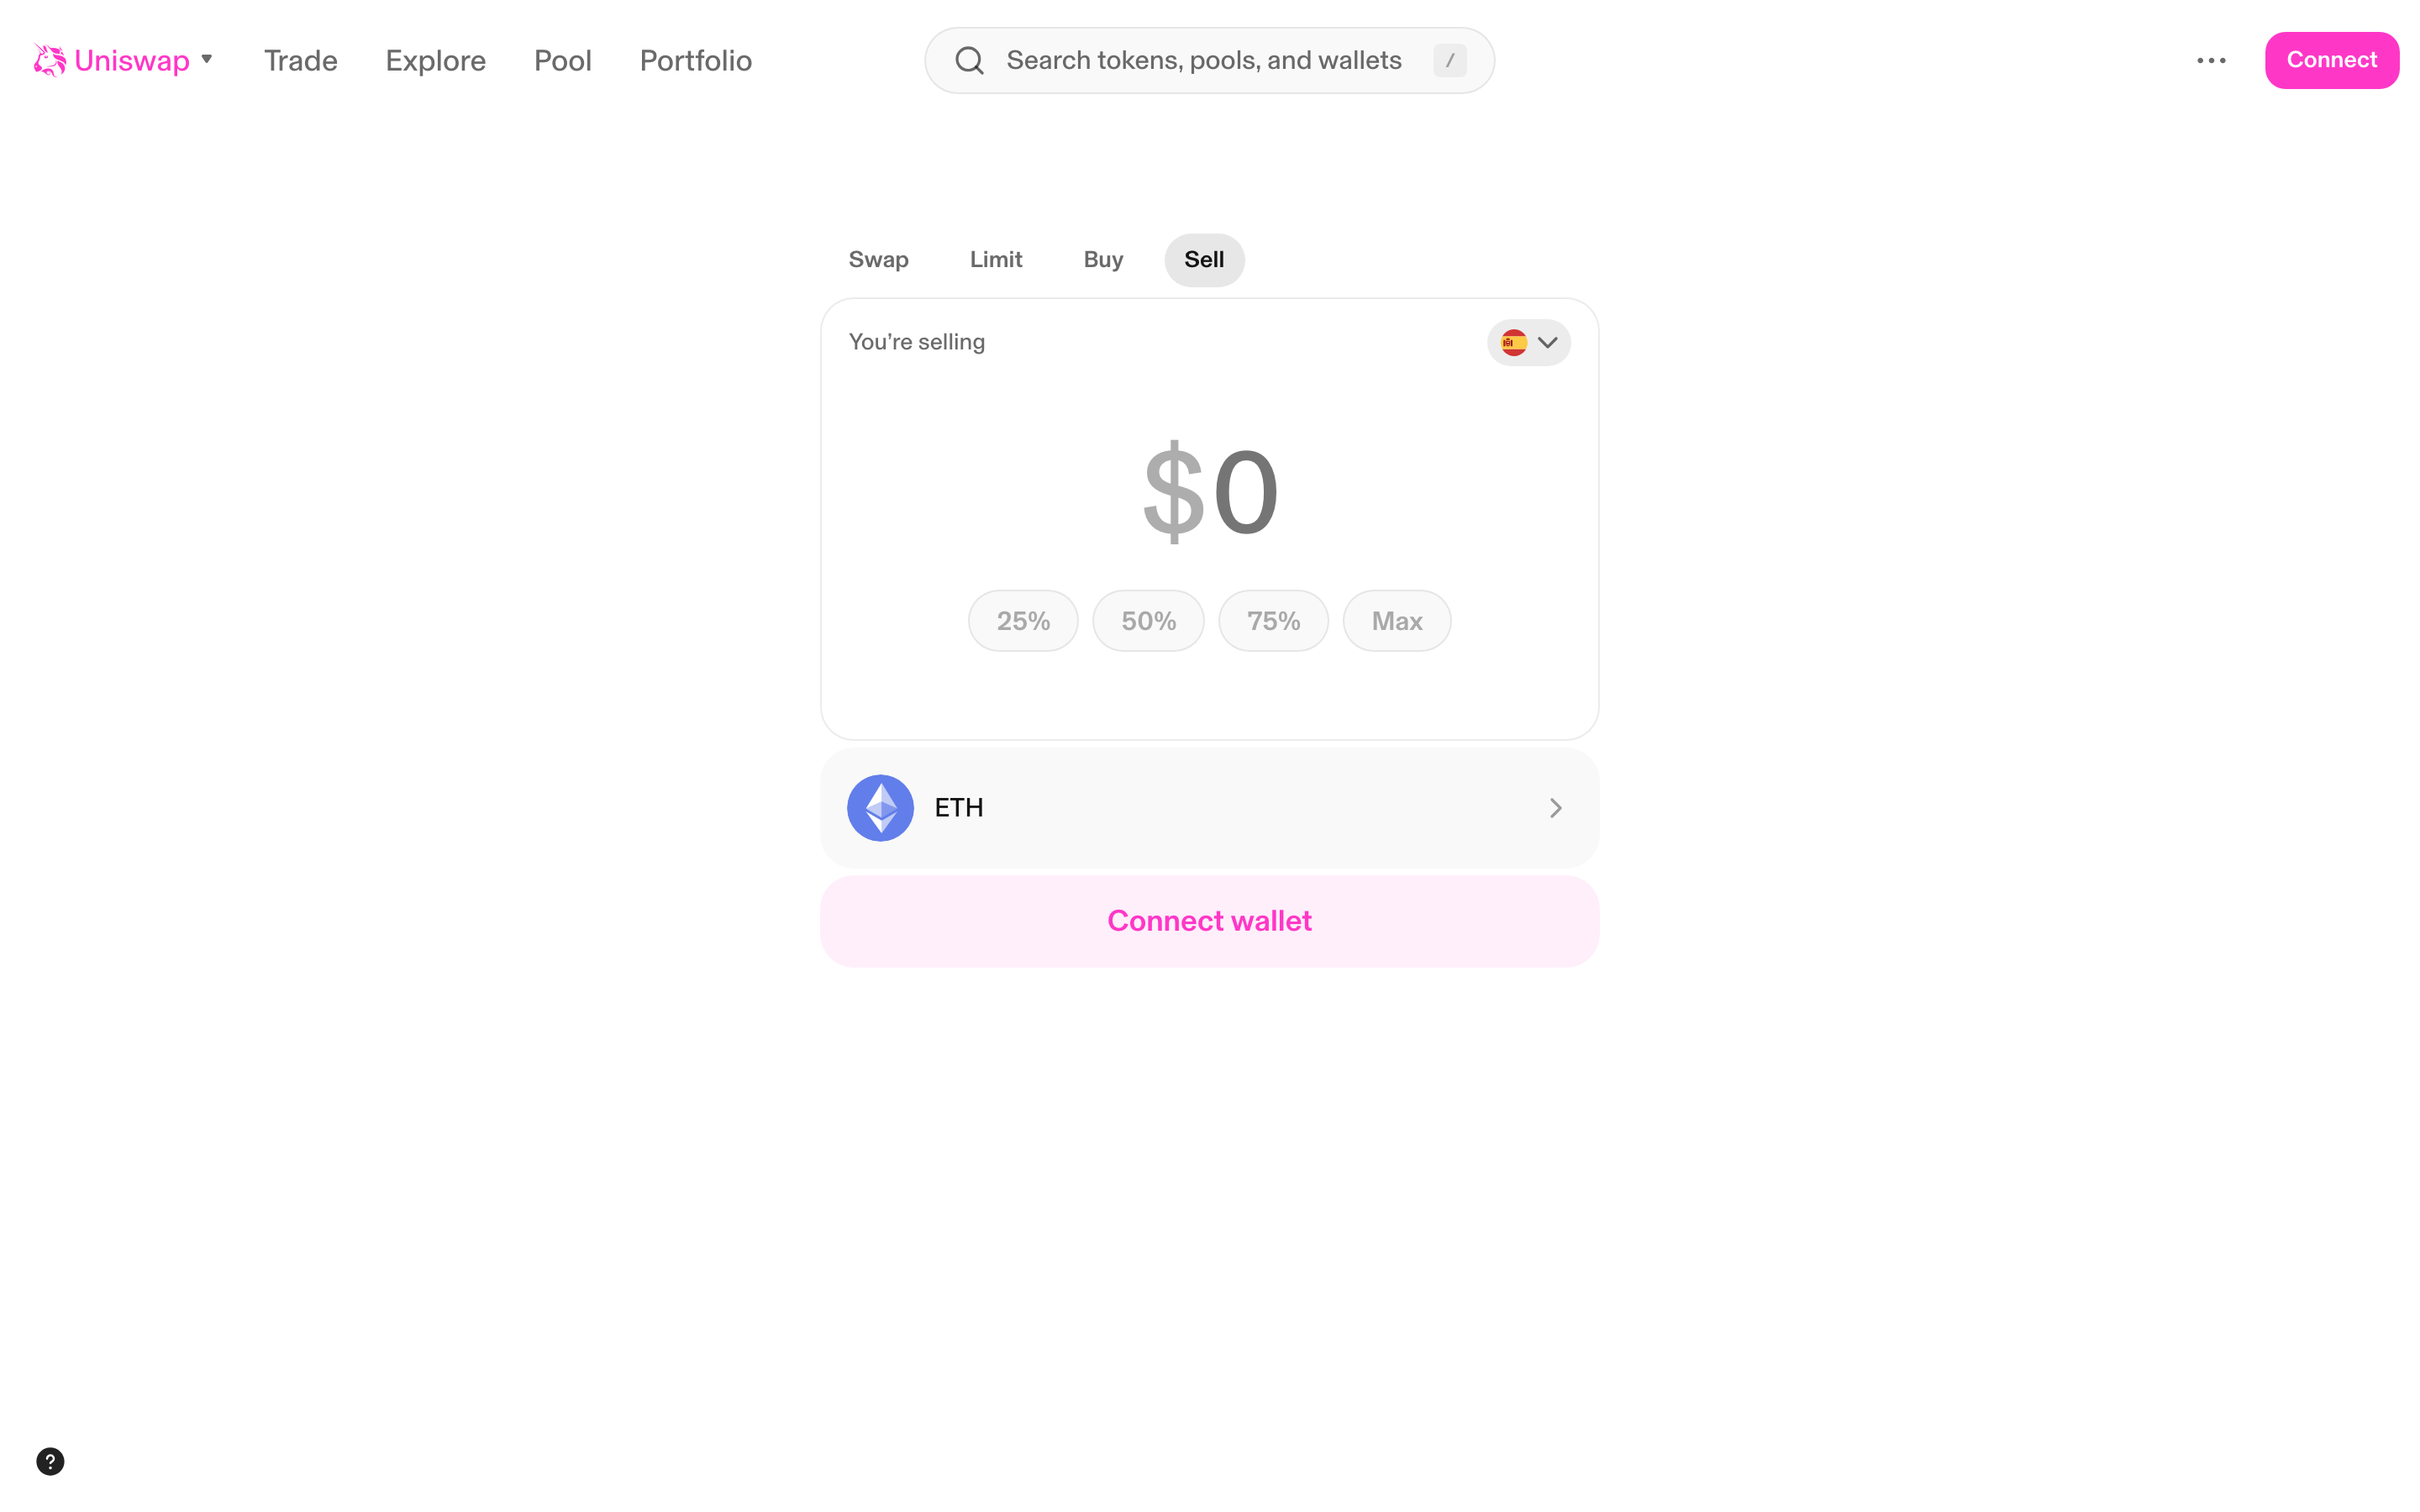
Task: Click the search magnifier icon
Action: [x=968, y=60]
